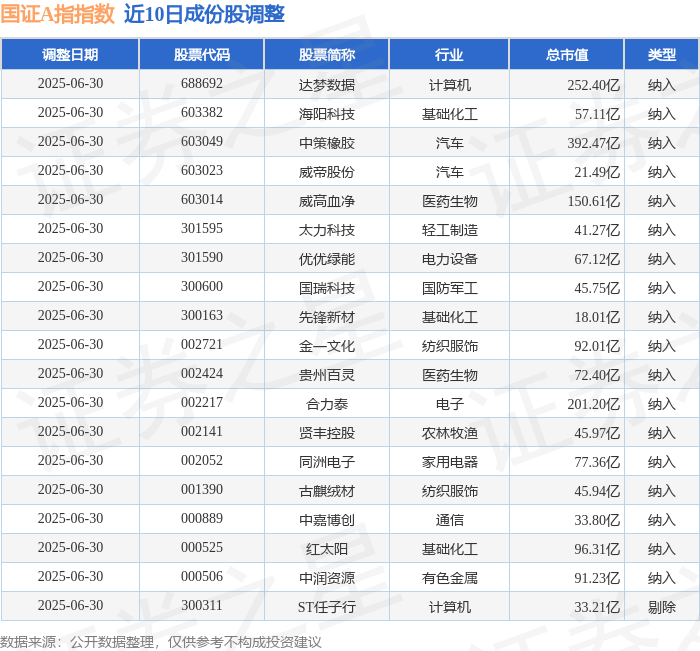Click the 电力设备 industry cell
The image size is (700, 651).
(450, 259)
